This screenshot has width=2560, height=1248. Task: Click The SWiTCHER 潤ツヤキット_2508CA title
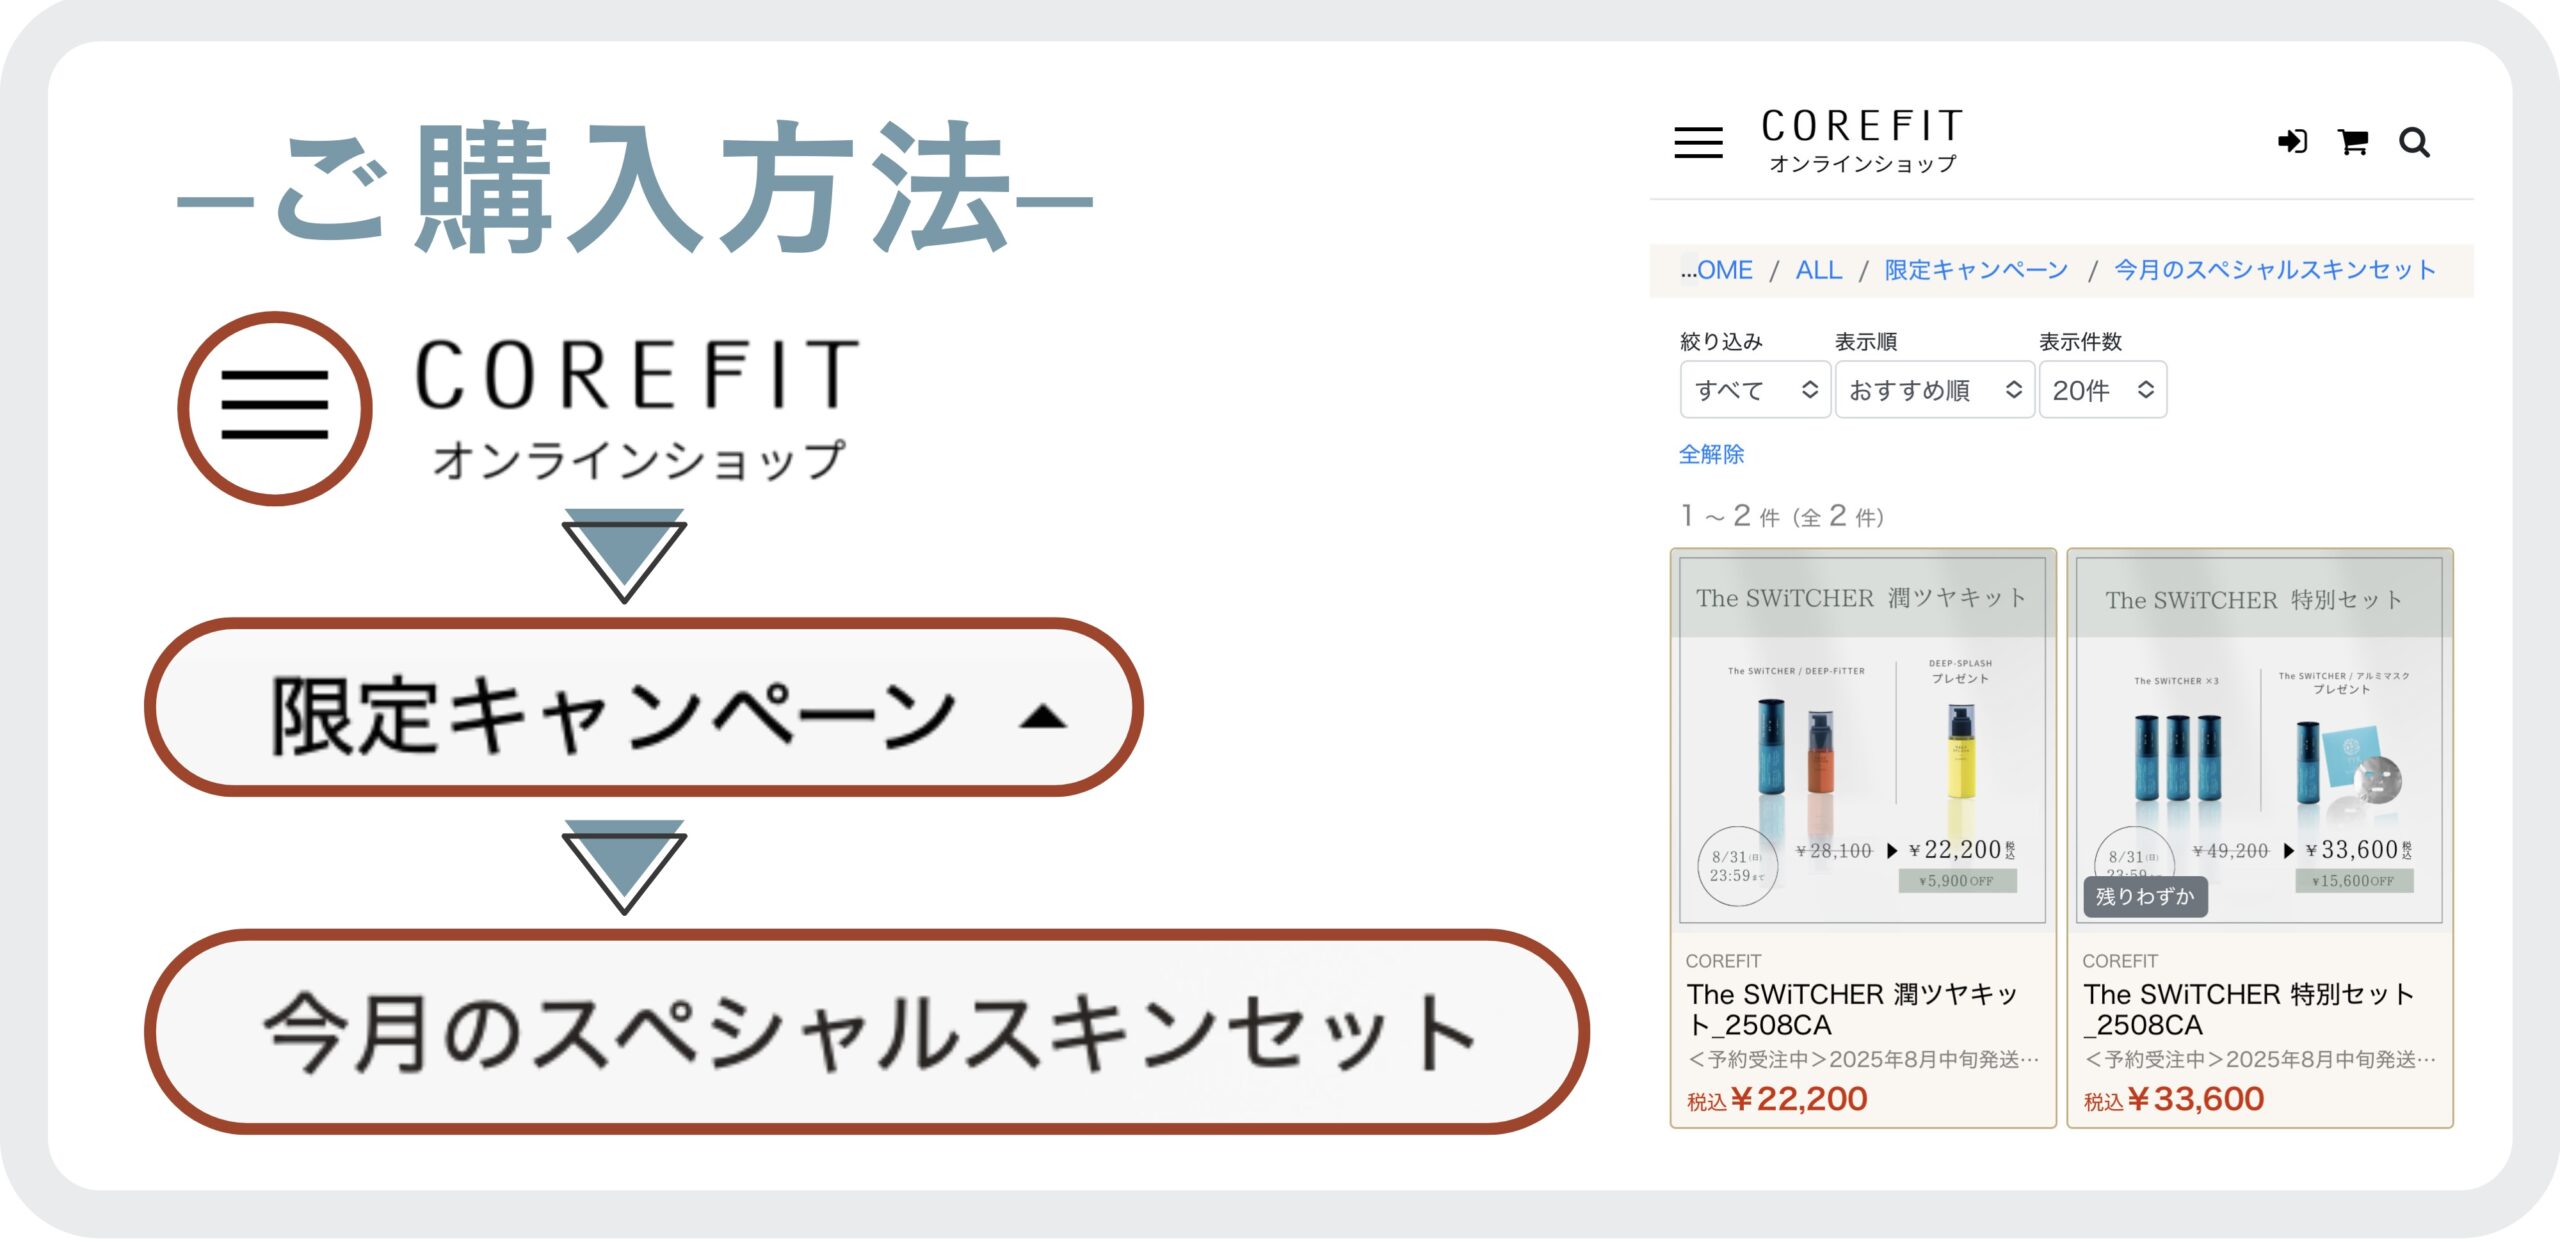[x=1851, y=1009]
